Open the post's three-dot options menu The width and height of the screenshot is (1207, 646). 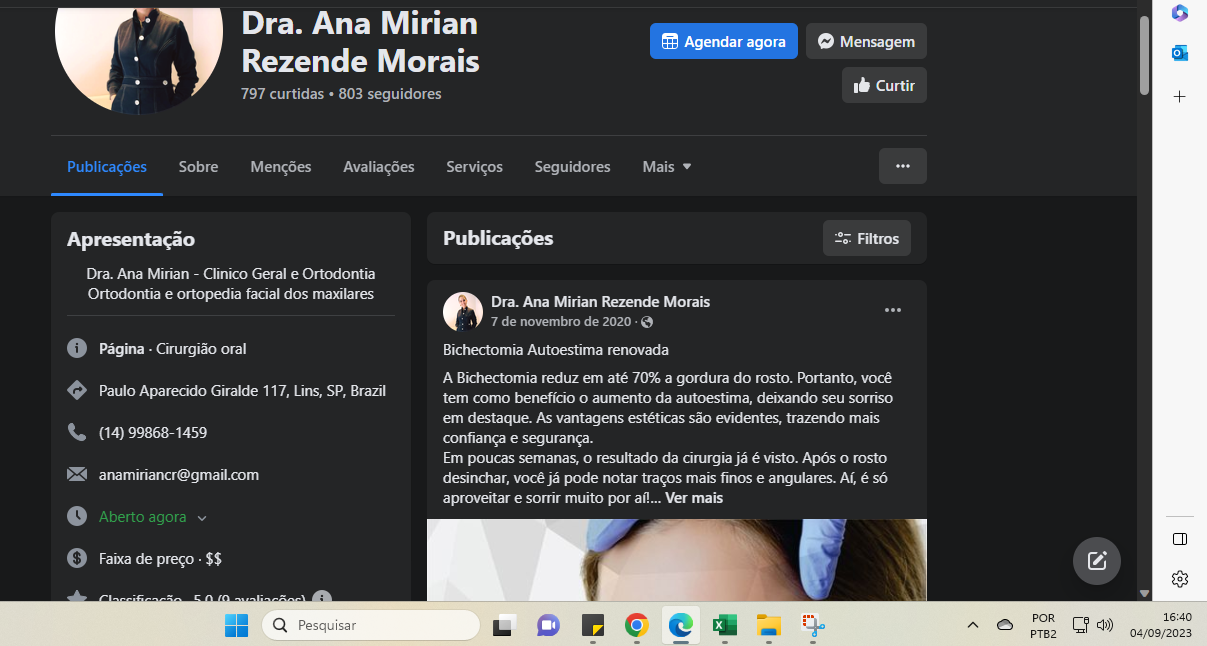pyautogui.click(x=892, y=310)
